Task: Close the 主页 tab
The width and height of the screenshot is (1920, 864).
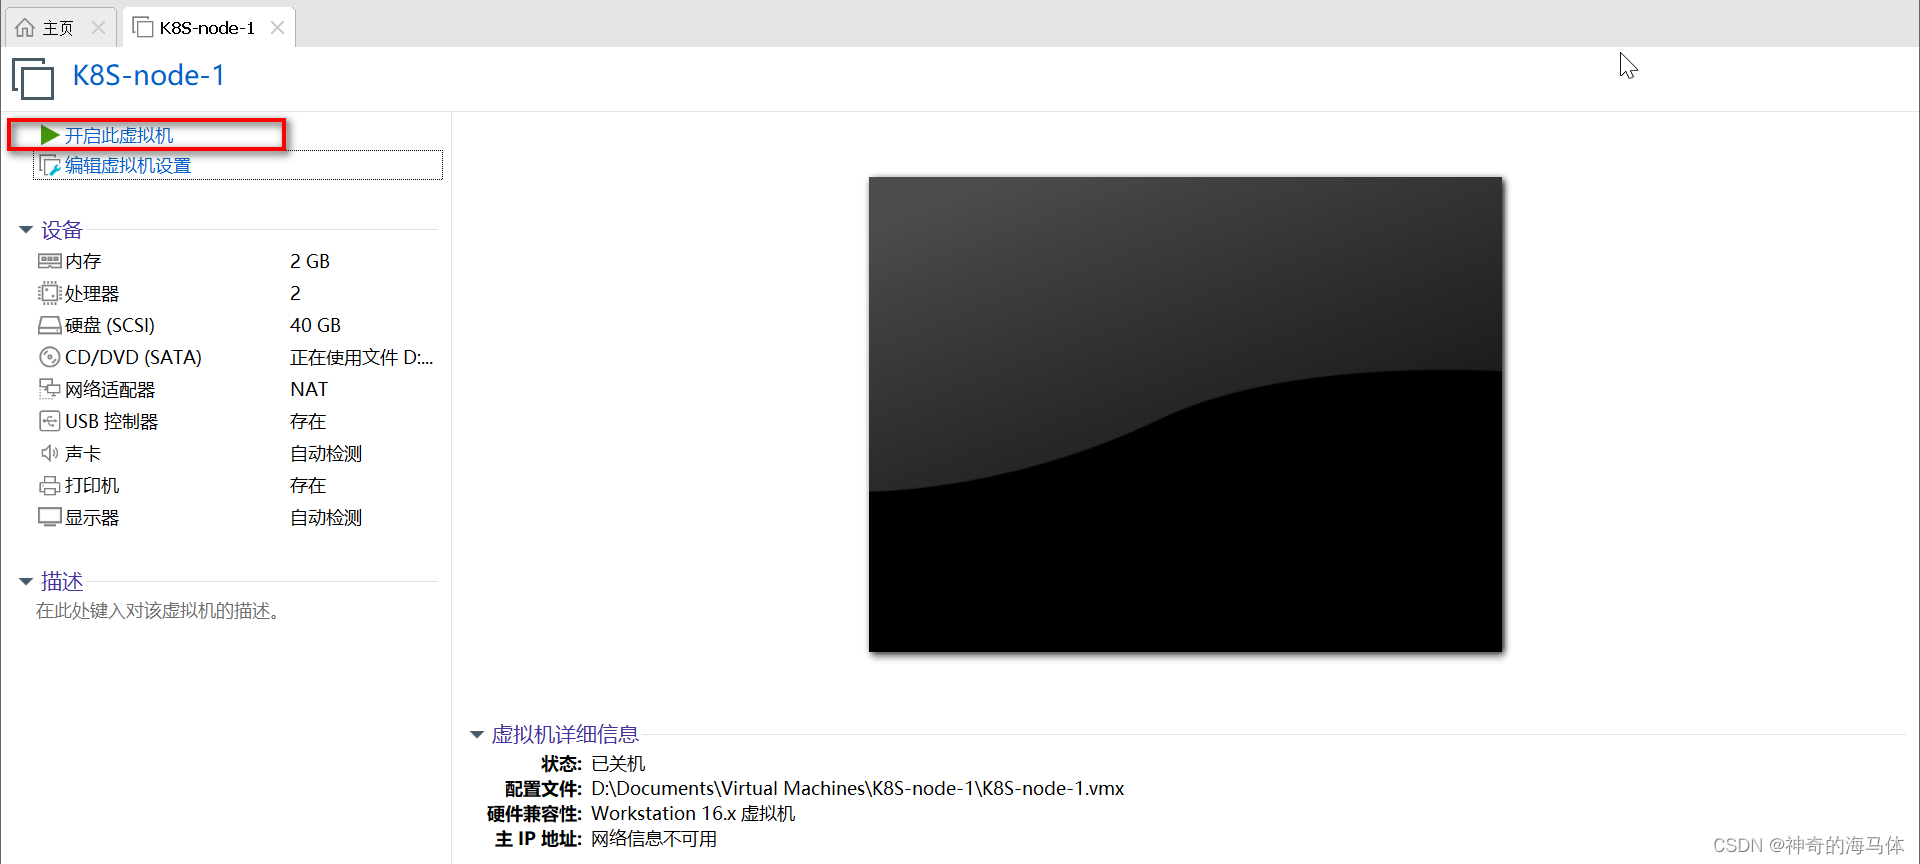Action: coord(99,28)
